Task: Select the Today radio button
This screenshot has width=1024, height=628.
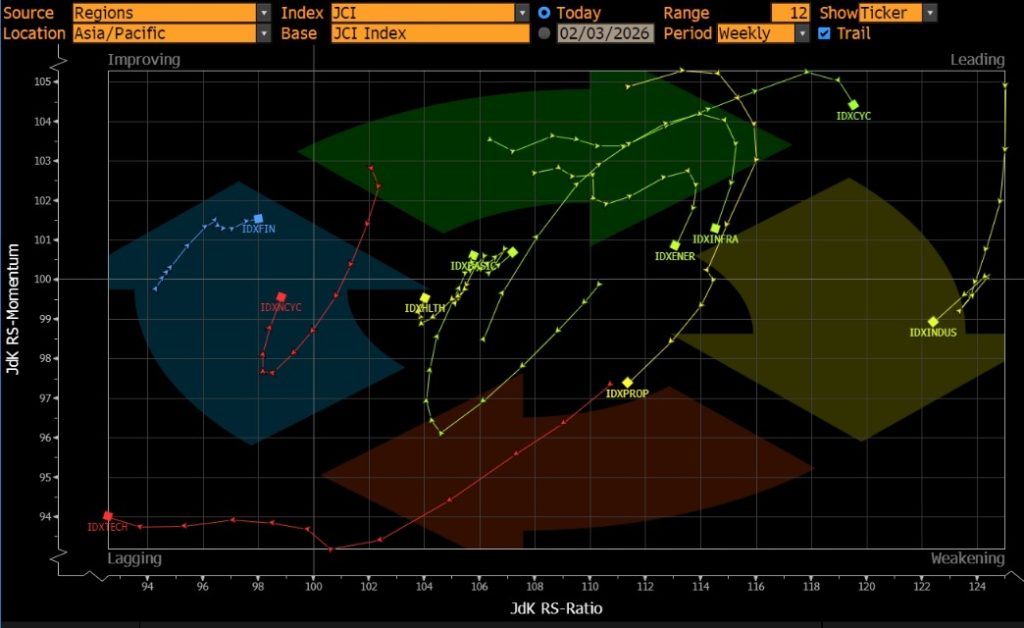Action: [544, 13]
